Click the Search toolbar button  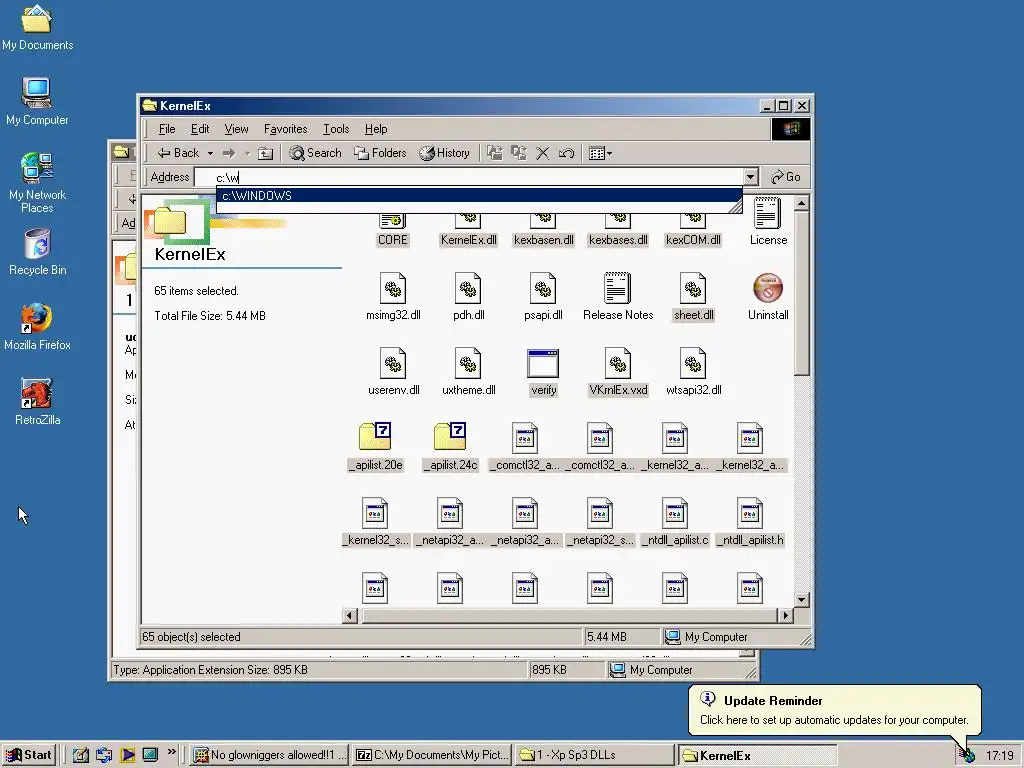(x=315, y=153)
